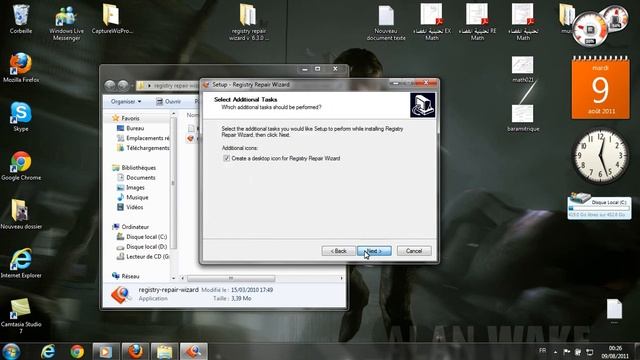Image resolution: width=640 pixels, height=360 pixels.
Task: Select Réseau in Explorer sidebar
Action: (126, 276)
